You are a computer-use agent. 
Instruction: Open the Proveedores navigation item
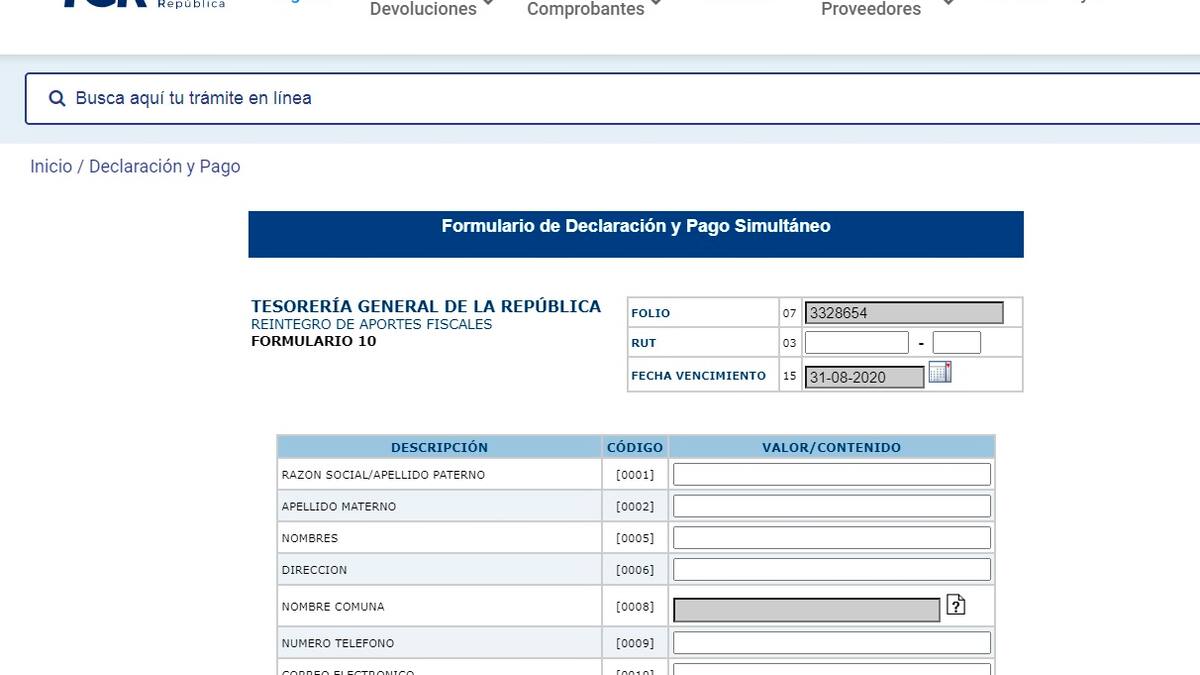tap(871, 9)
